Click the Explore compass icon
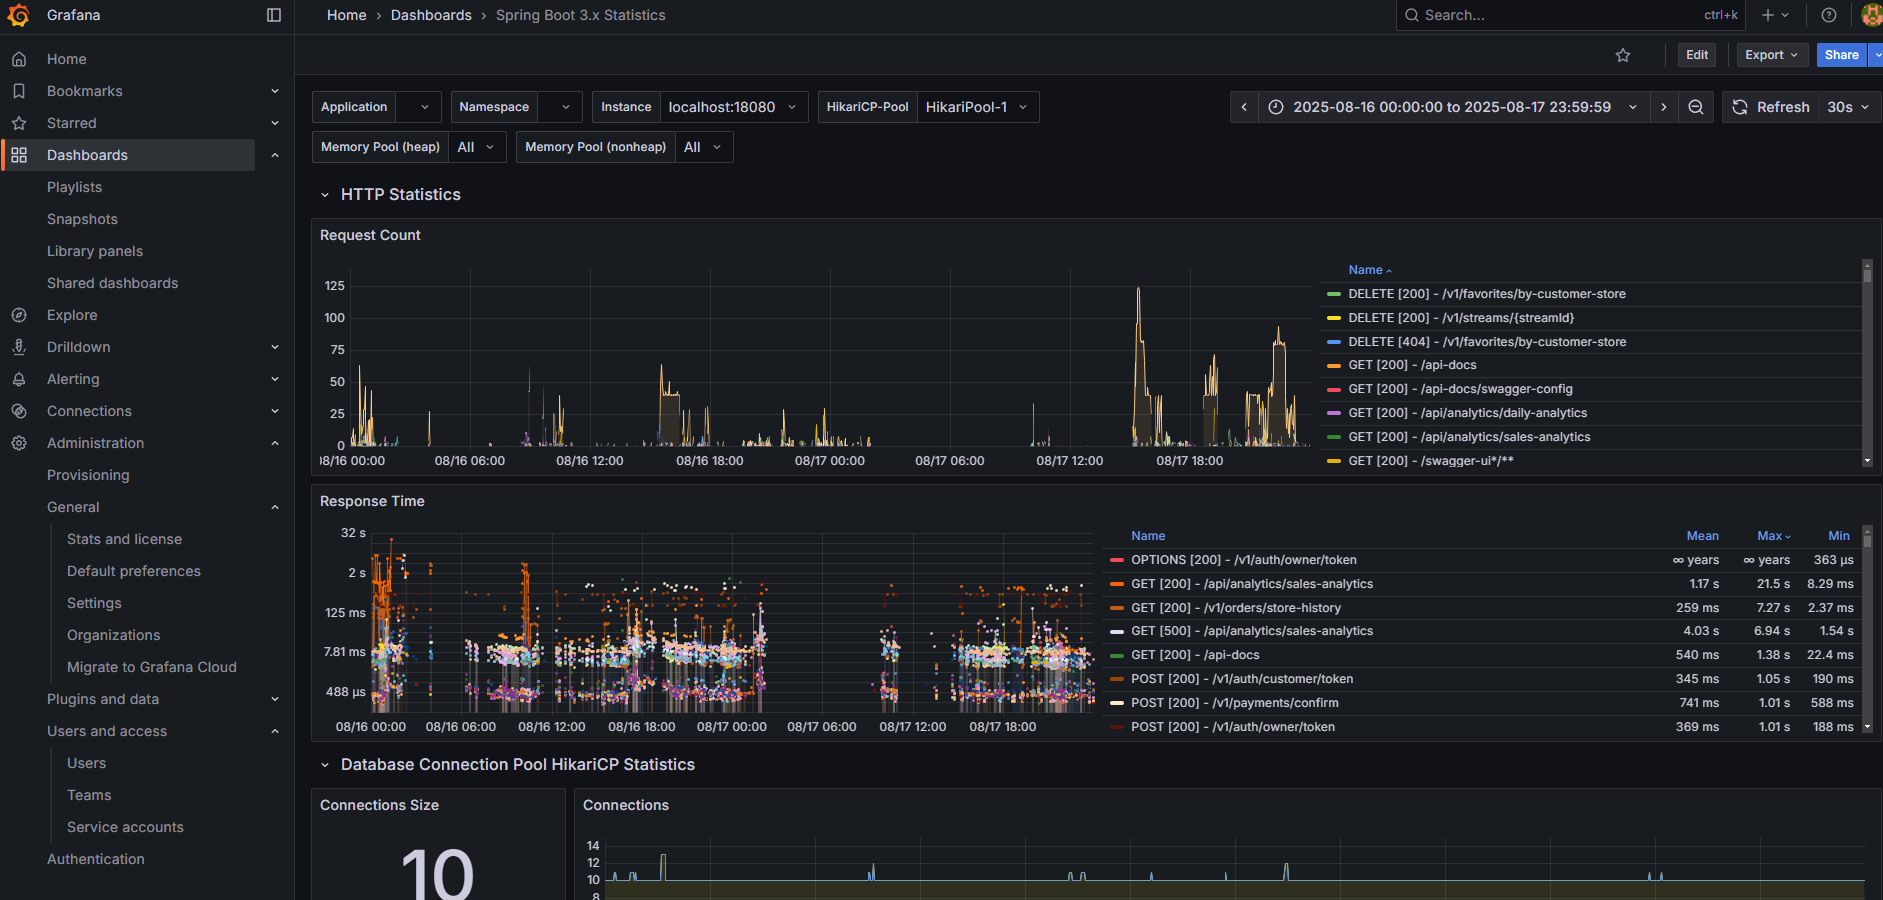 (x=19, y=315)
